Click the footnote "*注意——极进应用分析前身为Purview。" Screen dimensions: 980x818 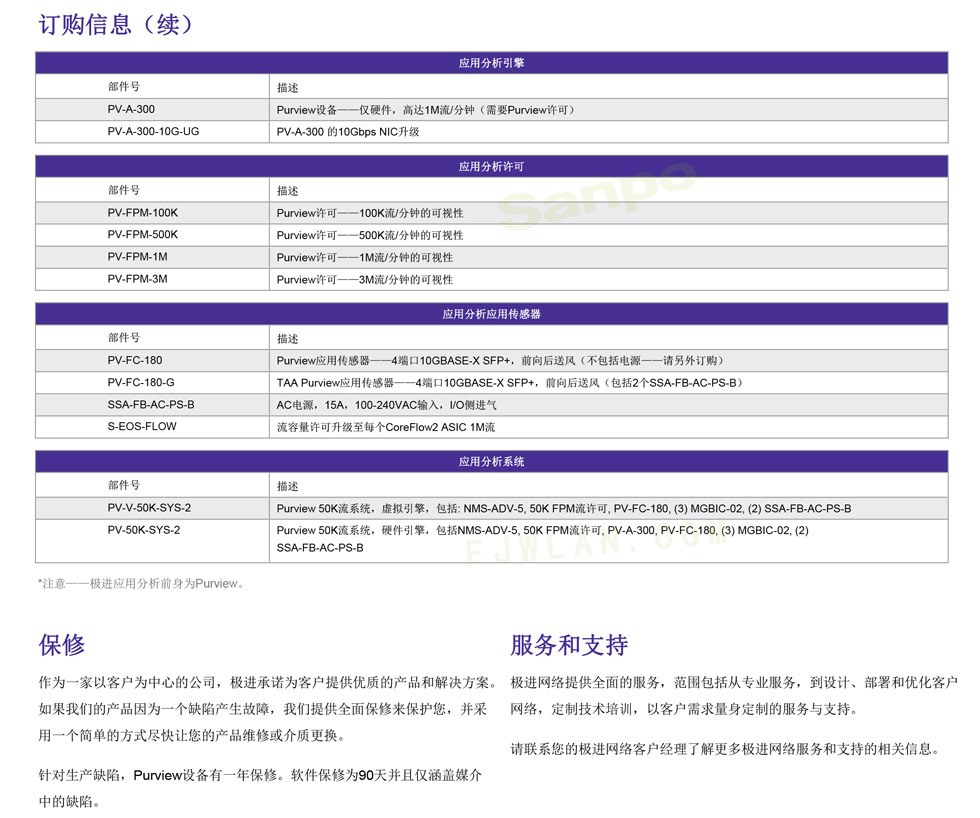tap(141, 584)
